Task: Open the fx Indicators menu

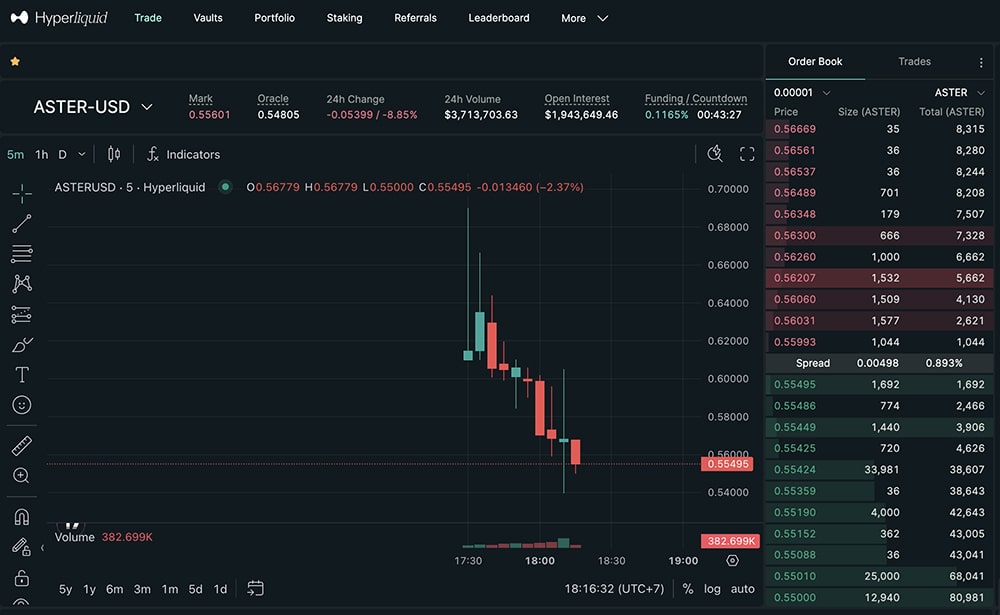Action: (x=184, y=154)
